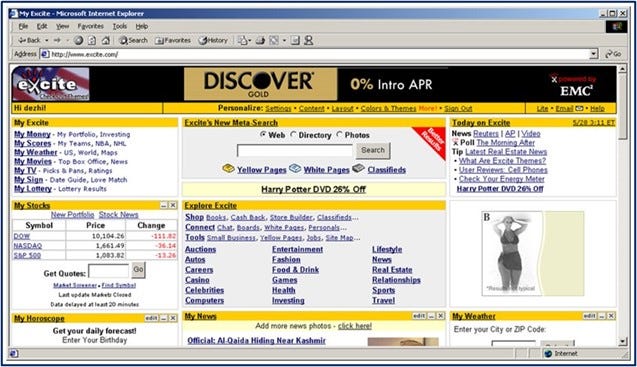Click the Mail toolbar icon
This screenshot has height=367, width=637.
(x=243, y=40)
